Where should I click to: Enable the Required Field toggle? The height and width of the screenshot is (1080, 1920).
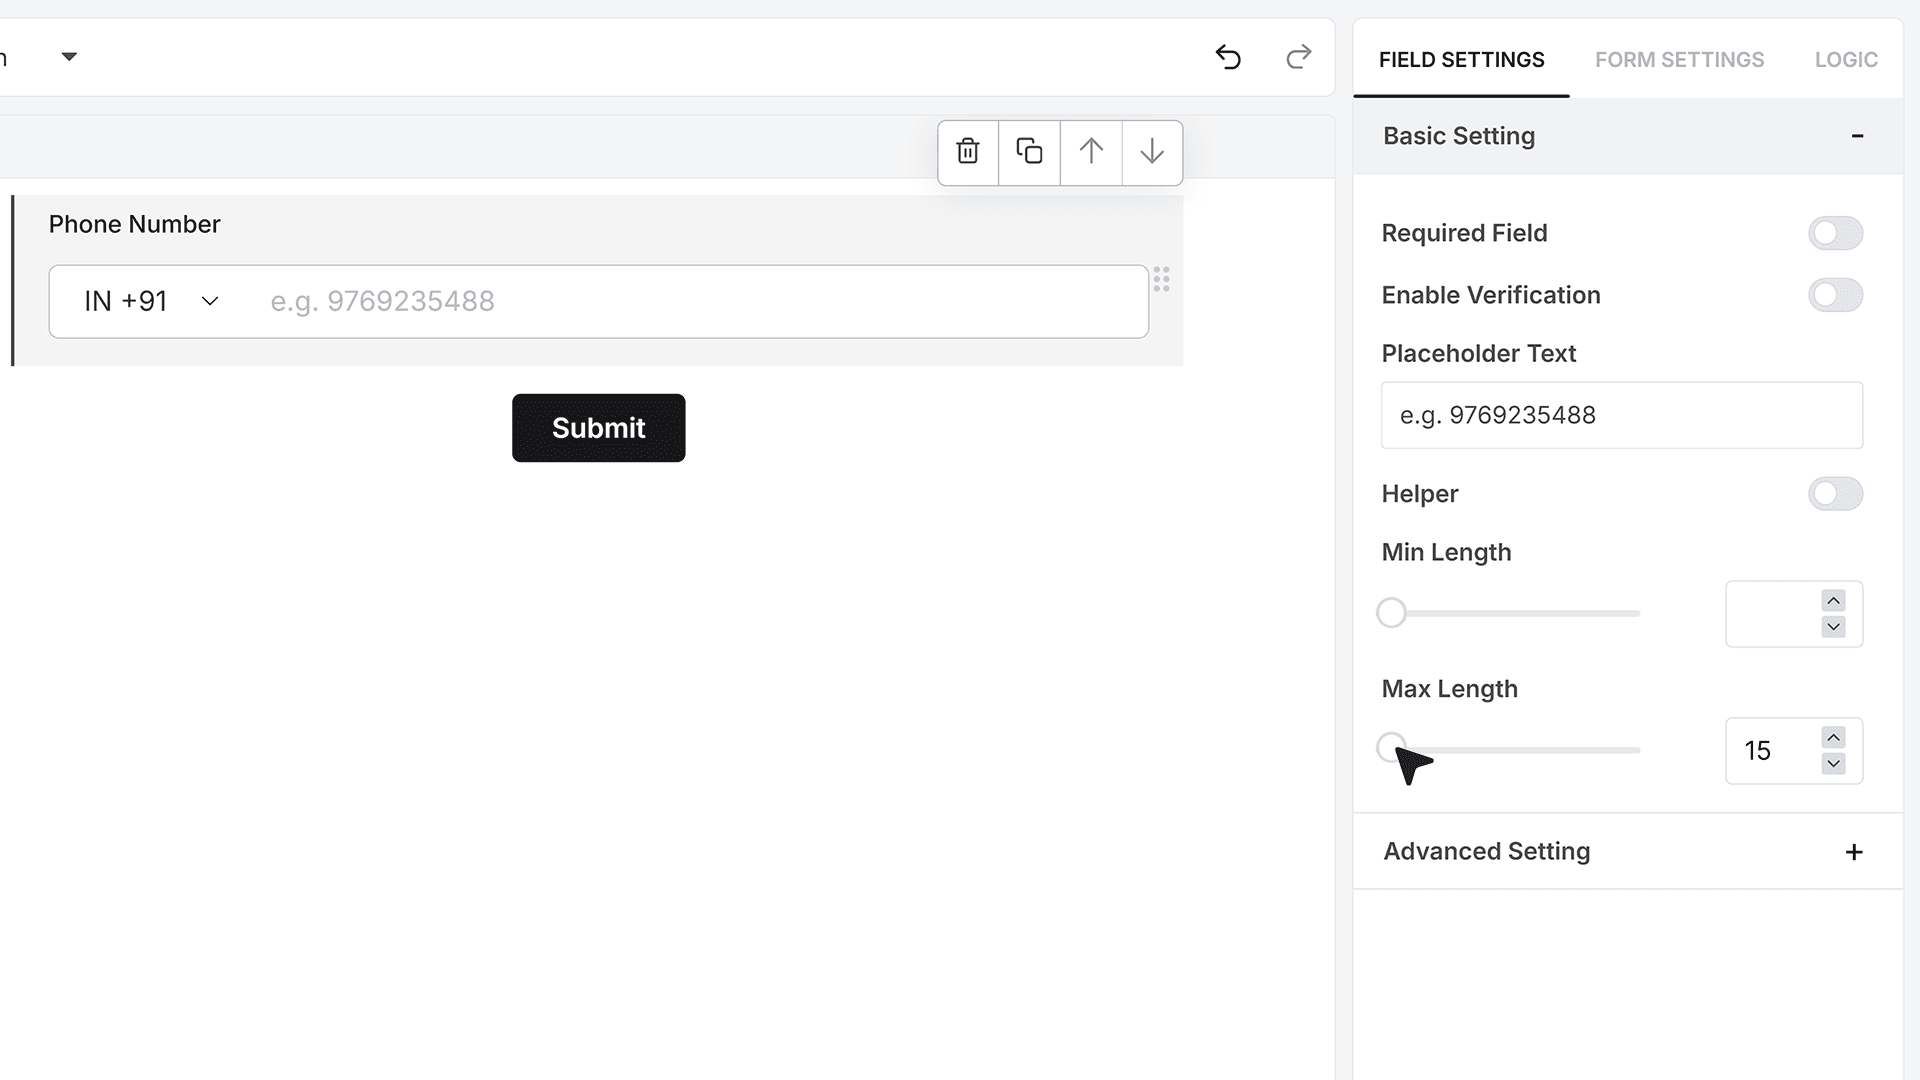coord(1835,233)
